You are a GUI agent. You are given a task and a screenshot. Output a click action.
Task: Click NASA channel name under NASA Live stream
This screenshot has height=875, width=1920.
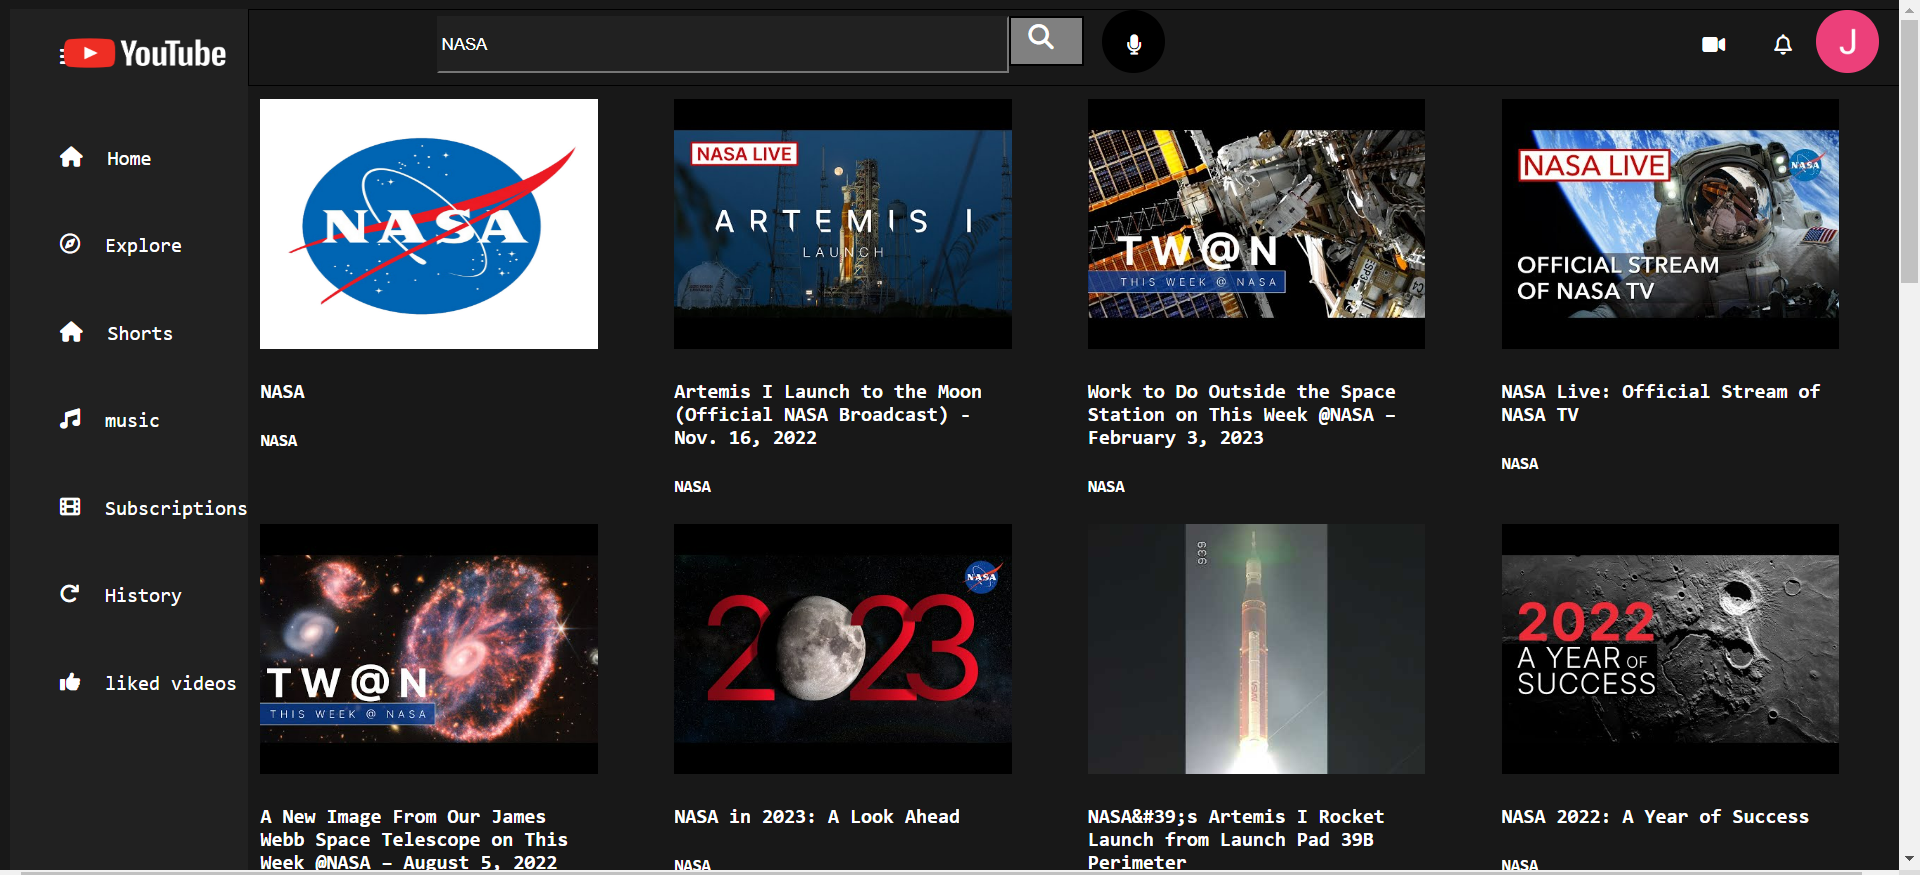point(1520,464)
